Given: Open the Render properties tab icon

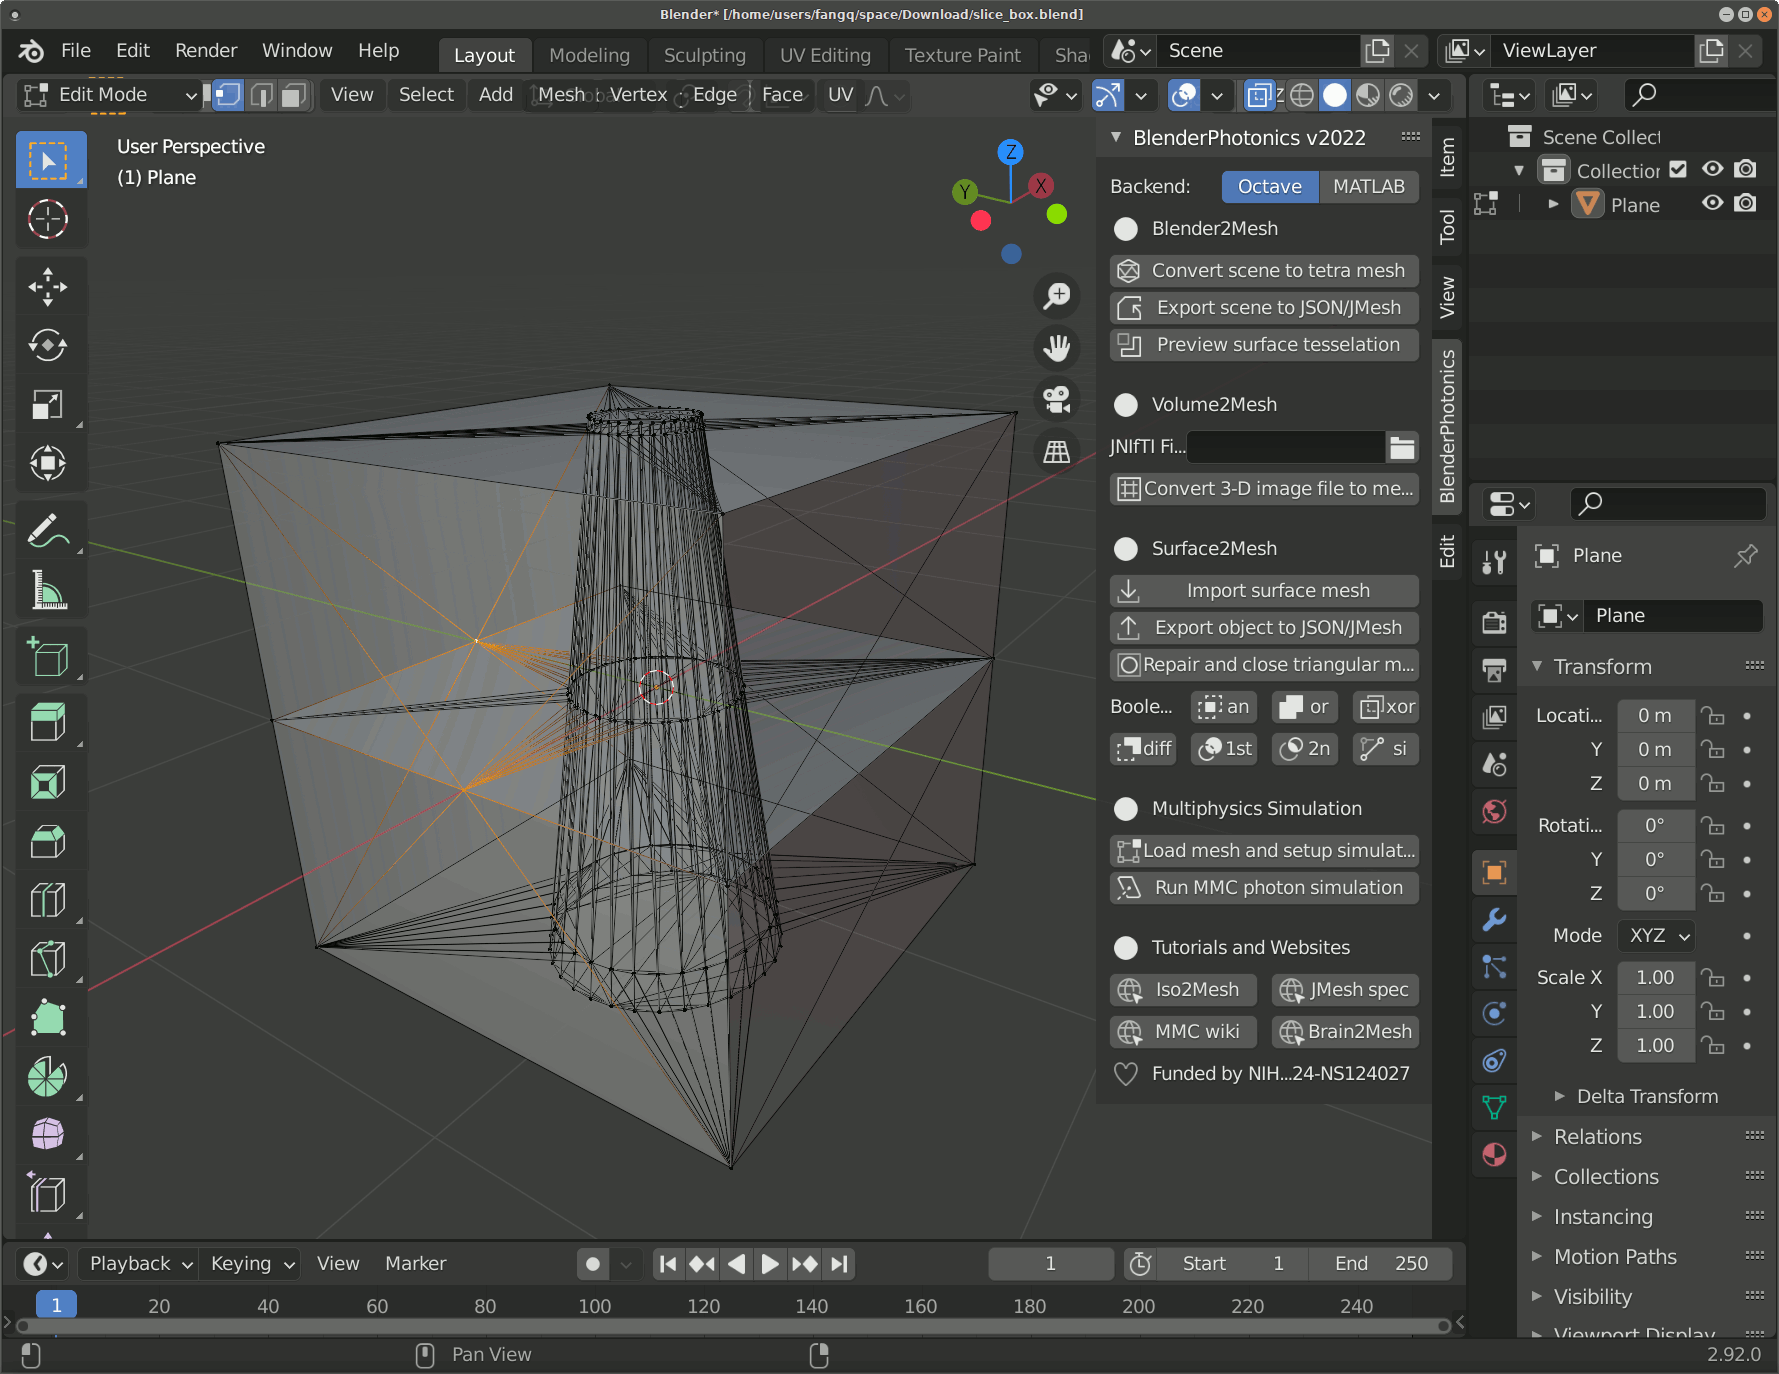Looking at the screenshot, I should [x=1494, y=622].
